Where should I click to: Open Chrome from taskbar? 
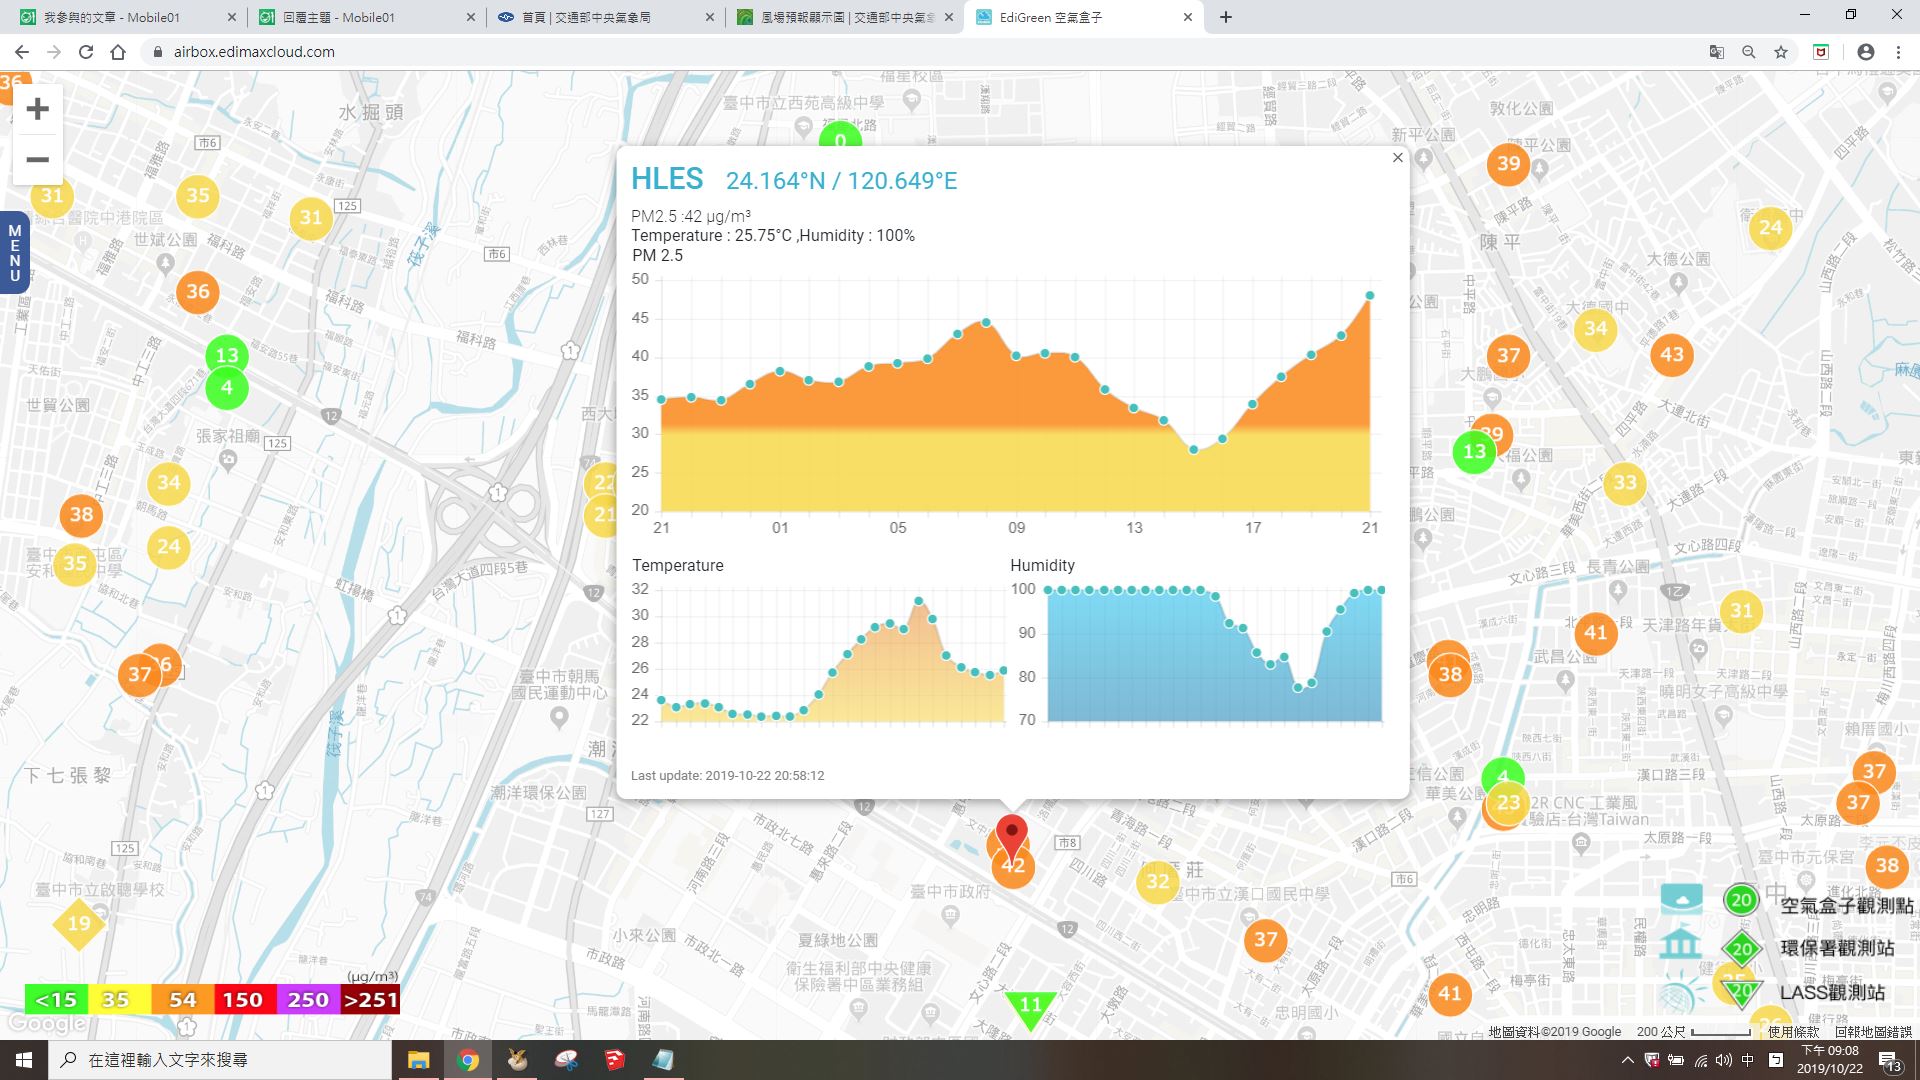click(x=468, y=1060)
